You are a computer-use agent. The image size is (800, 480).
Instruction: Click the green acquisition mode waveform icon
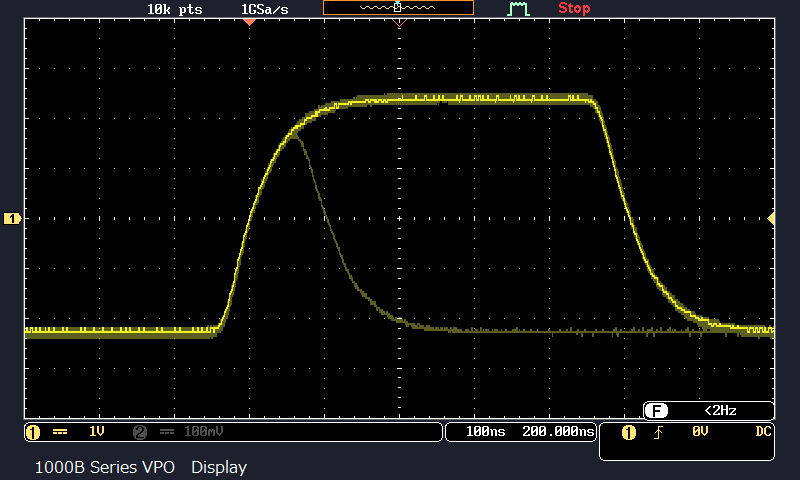click(518, 9)
